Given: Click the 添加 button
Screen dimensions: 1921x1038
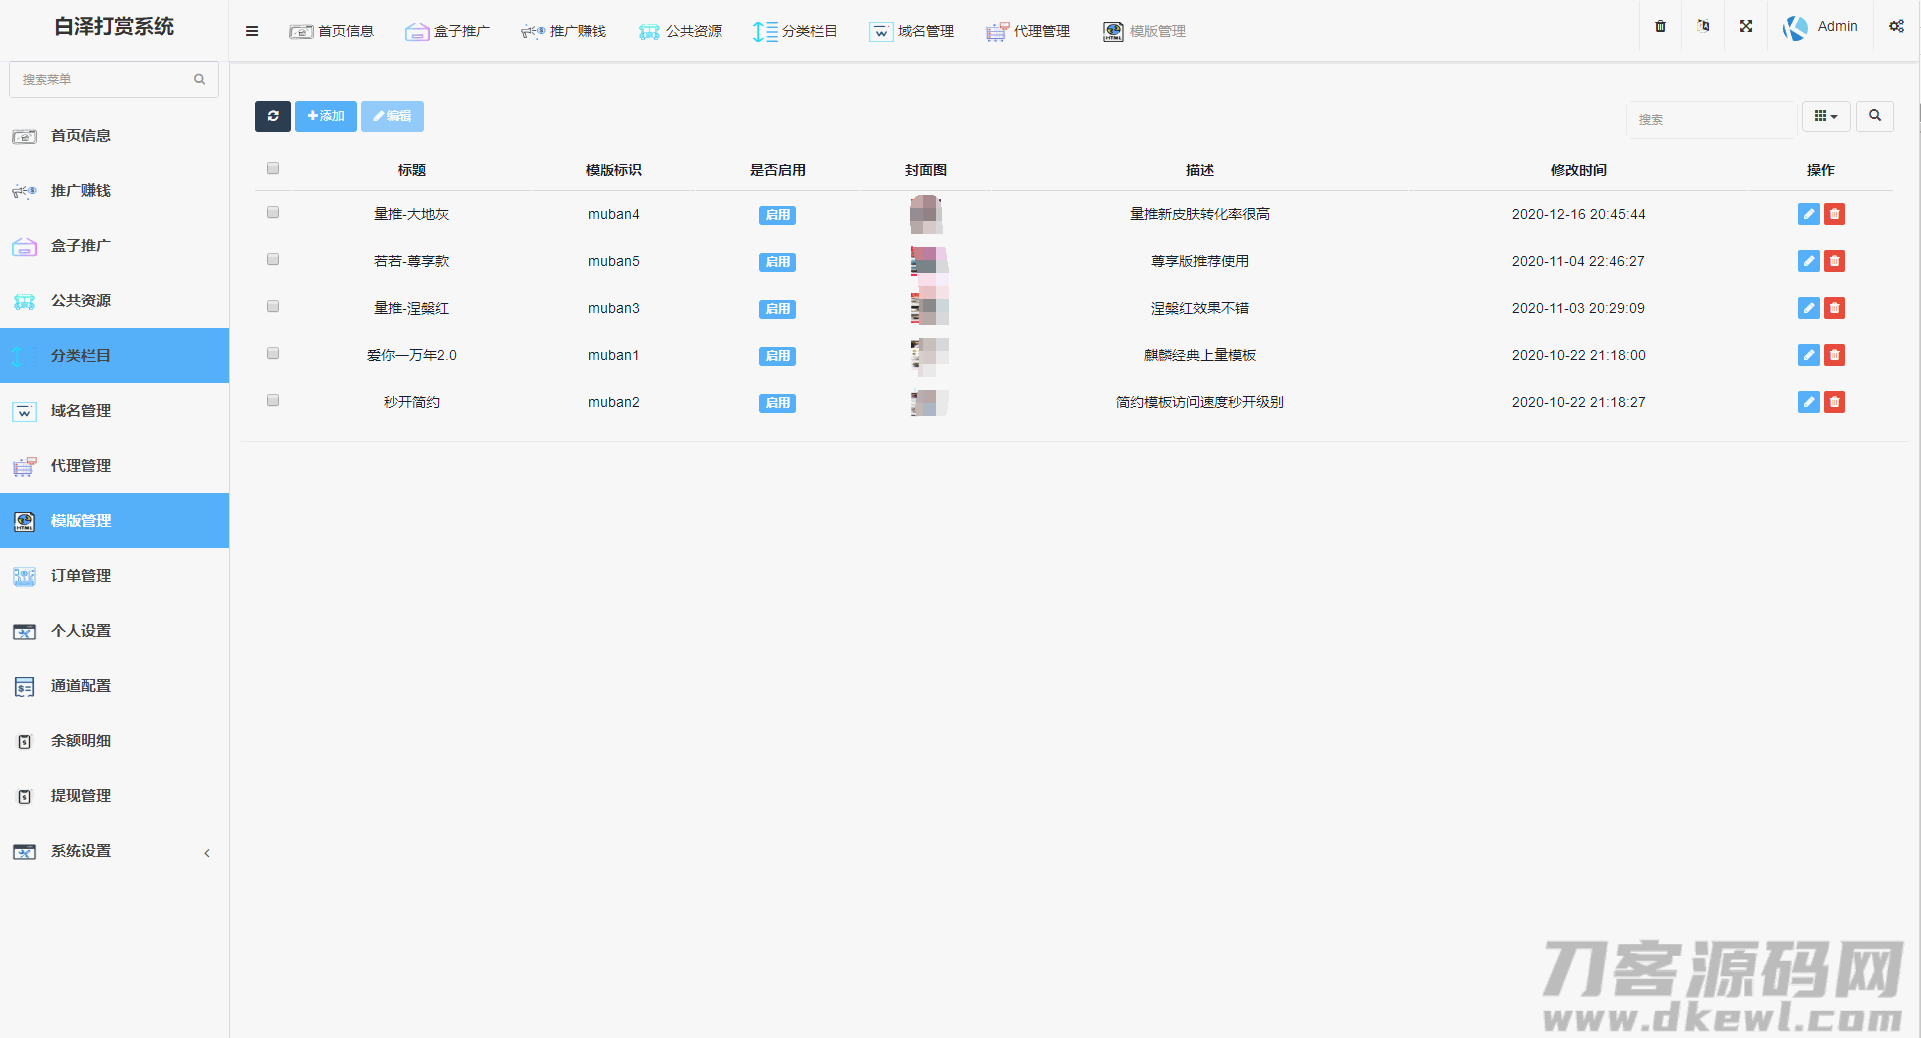Looking at the screenshot, I should click(x=326, y=116).
